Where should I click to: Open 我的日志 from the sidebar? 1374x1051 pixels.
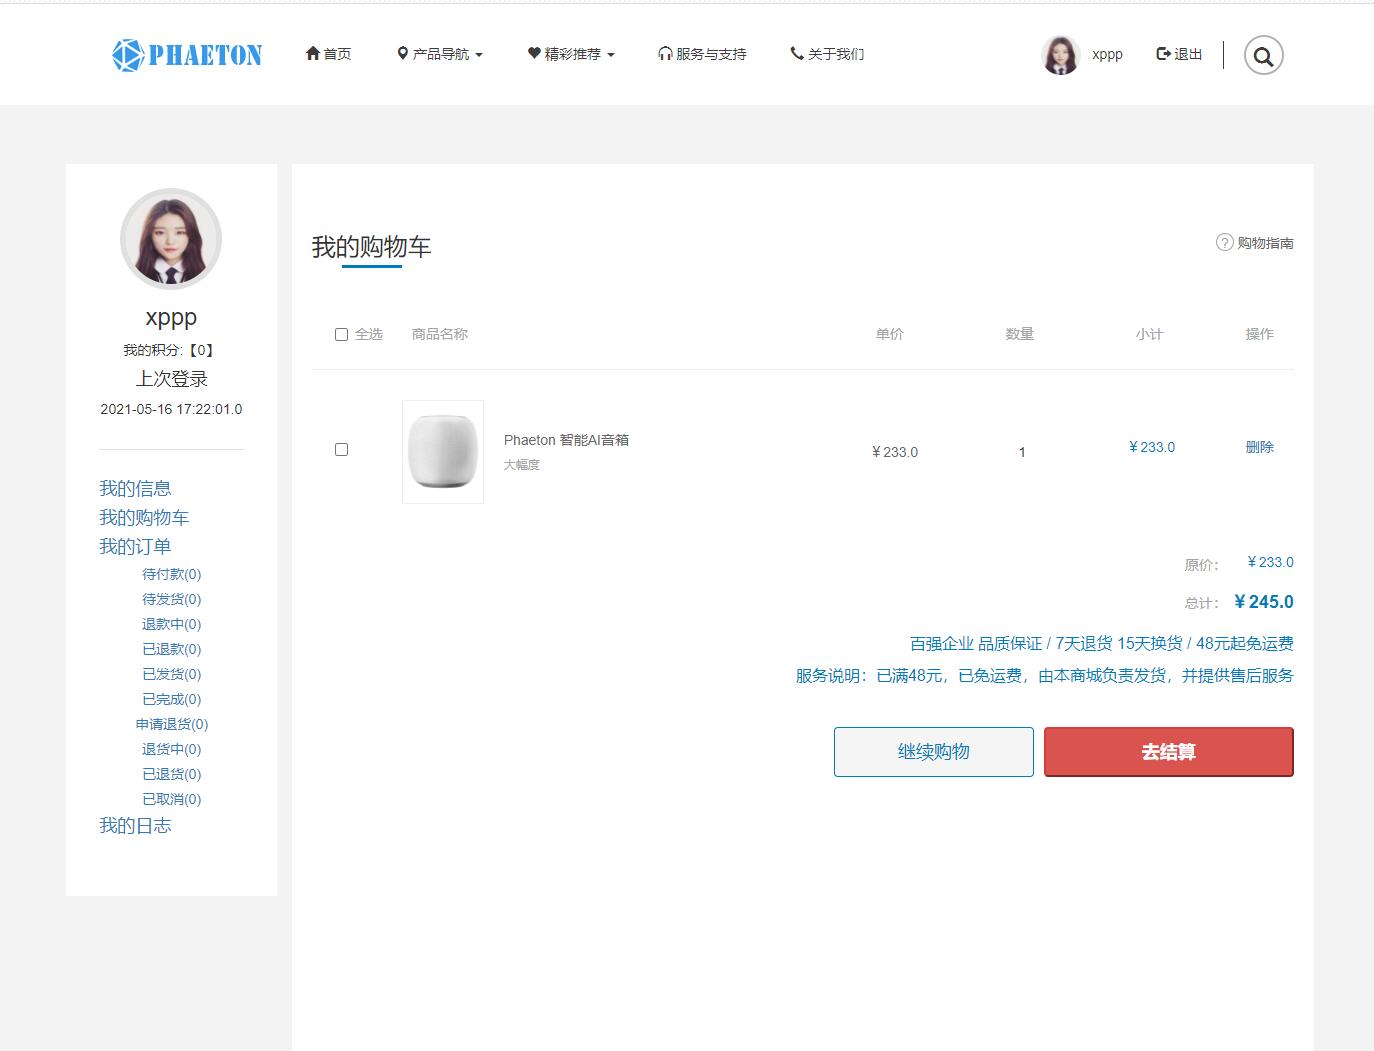tap(135, 825)
